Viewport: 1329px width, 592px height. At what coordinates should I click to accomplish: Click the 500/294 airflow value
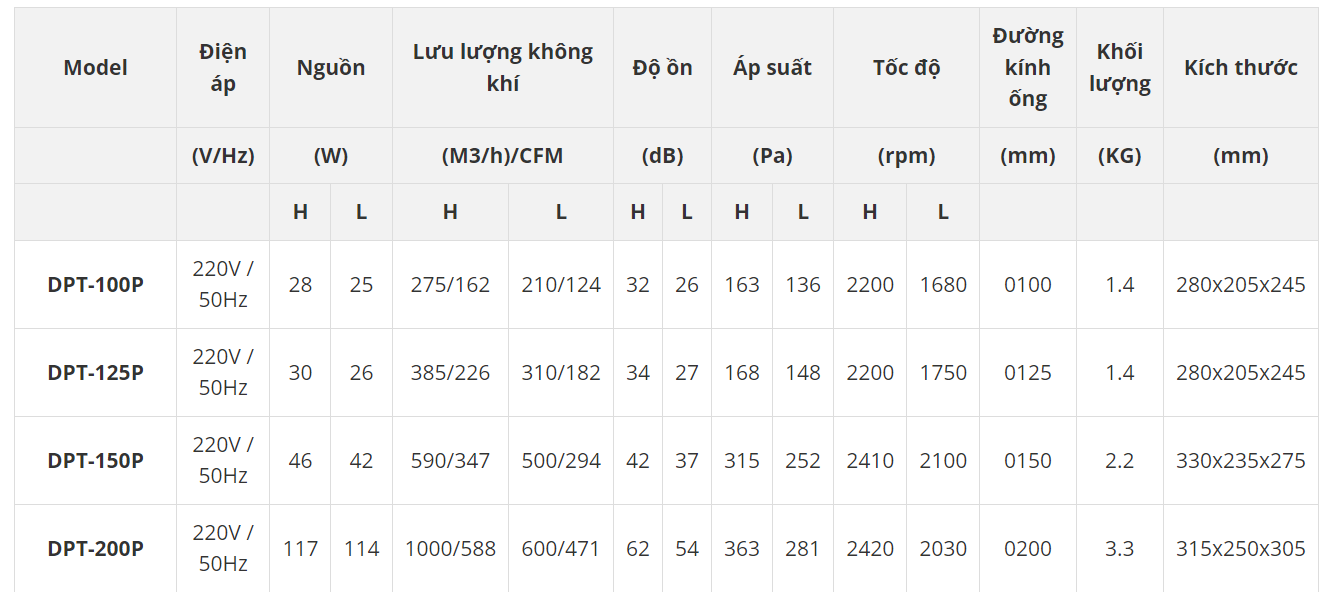(561, 461)
